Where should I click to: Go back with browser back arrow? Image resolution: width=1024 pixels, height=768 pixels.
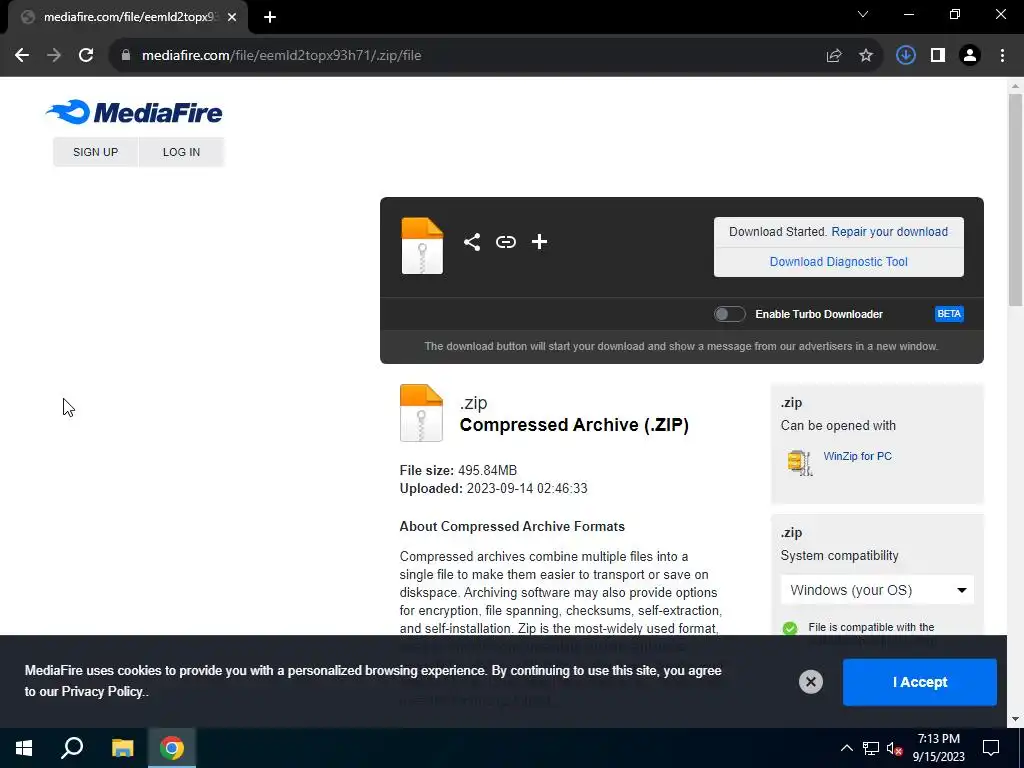pos(22,56)
